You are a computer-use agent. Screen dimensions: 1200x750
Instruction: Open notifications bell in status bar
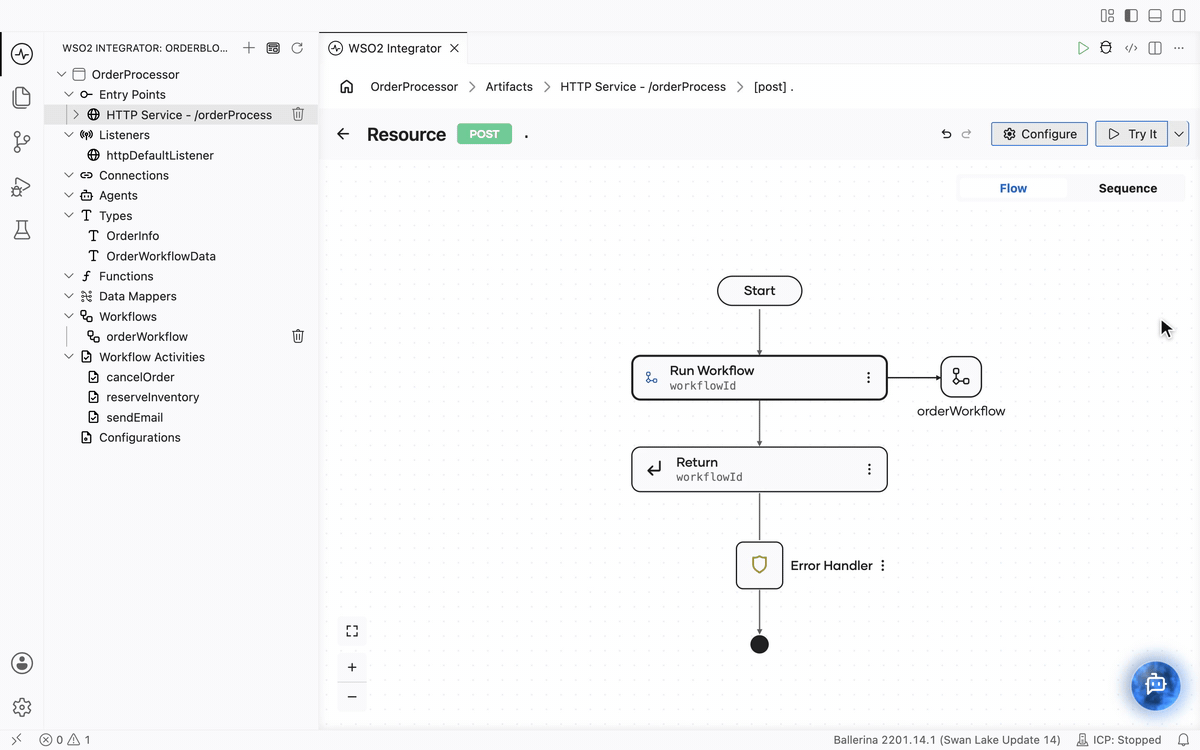coord(1183,740)
